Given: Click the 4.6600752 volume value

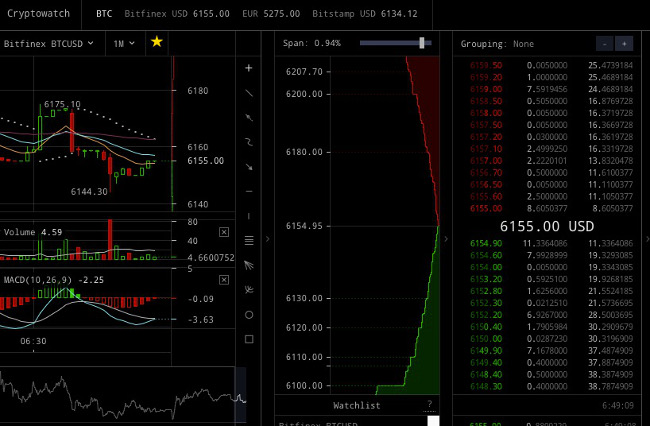Looking at the screenshot, I should click(x=211, y=258).
